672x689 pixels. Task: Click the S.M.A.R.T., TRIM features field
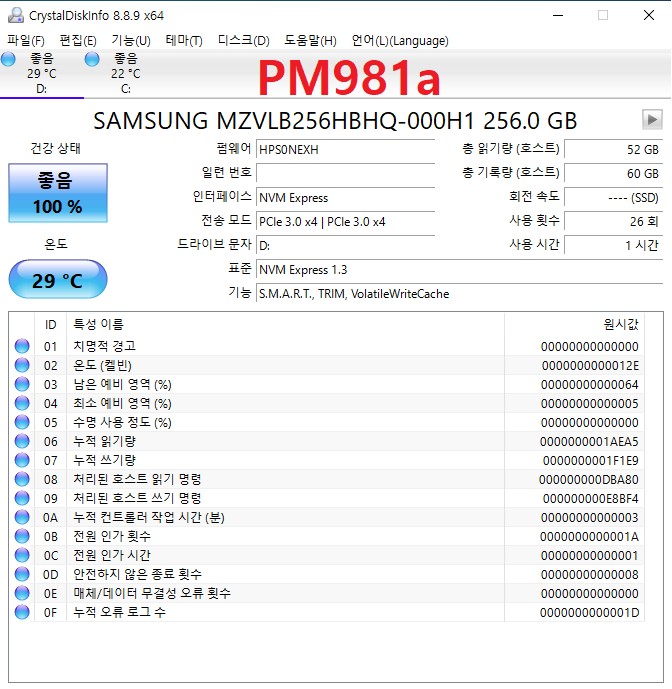pyautogui.click(x=459, y=293)
